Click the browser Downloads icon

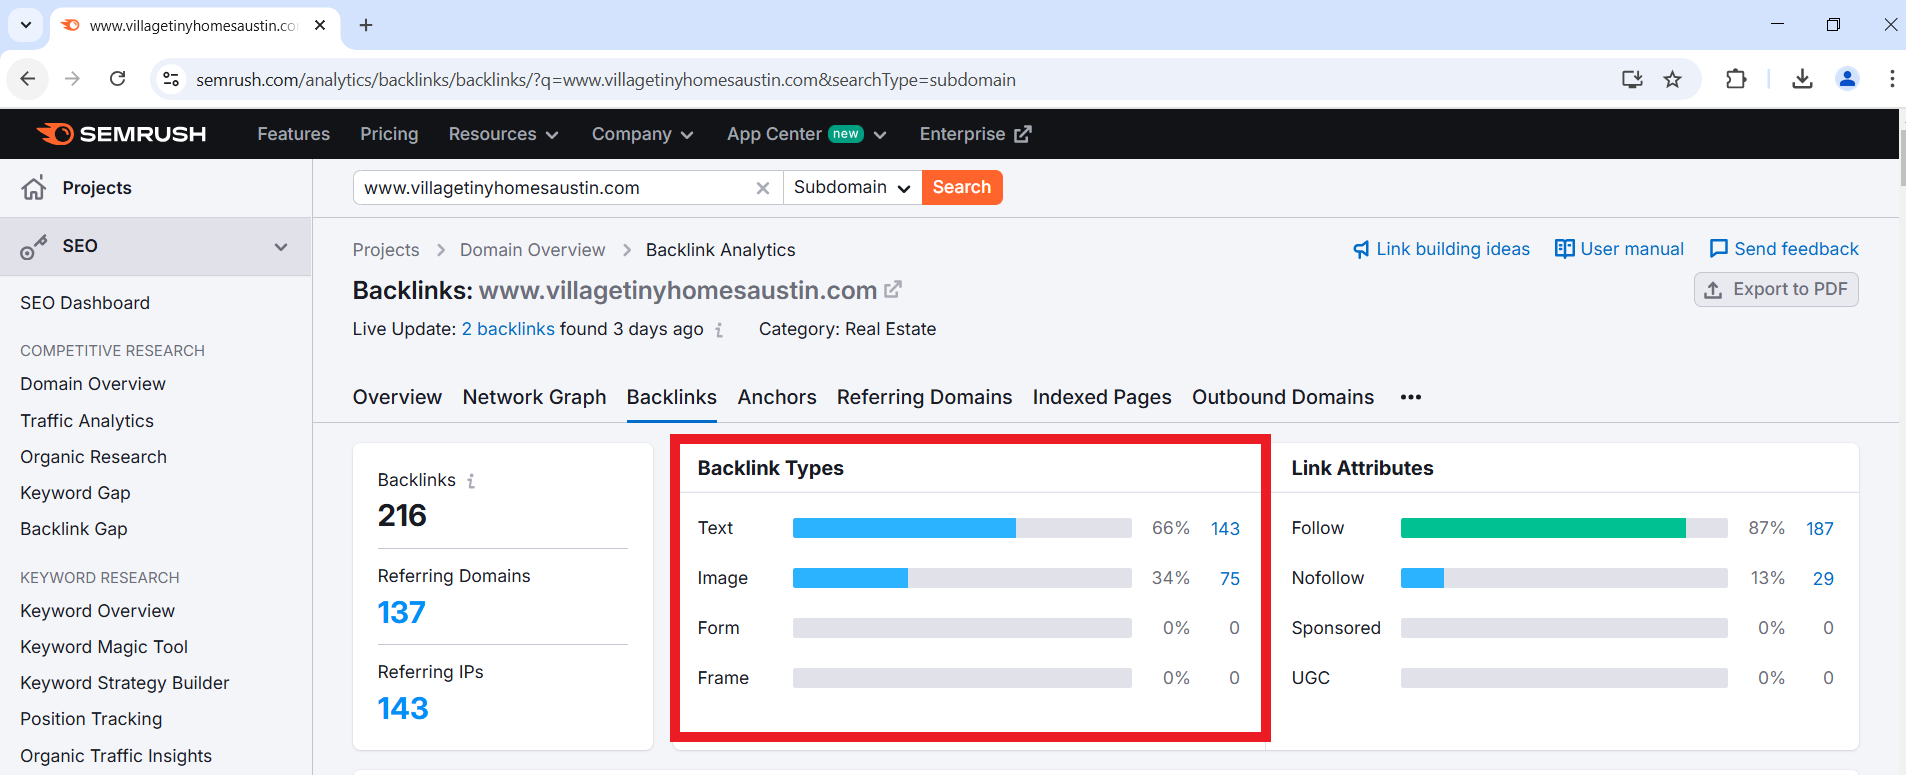pos(1802,80)
